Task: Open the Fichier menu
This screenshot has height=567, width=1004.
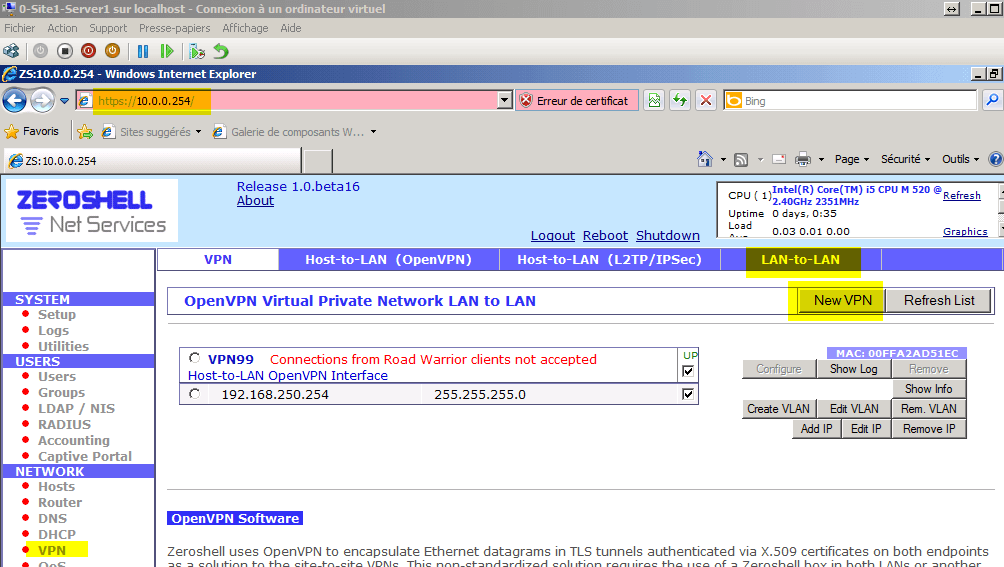Action: coord(20,28)
